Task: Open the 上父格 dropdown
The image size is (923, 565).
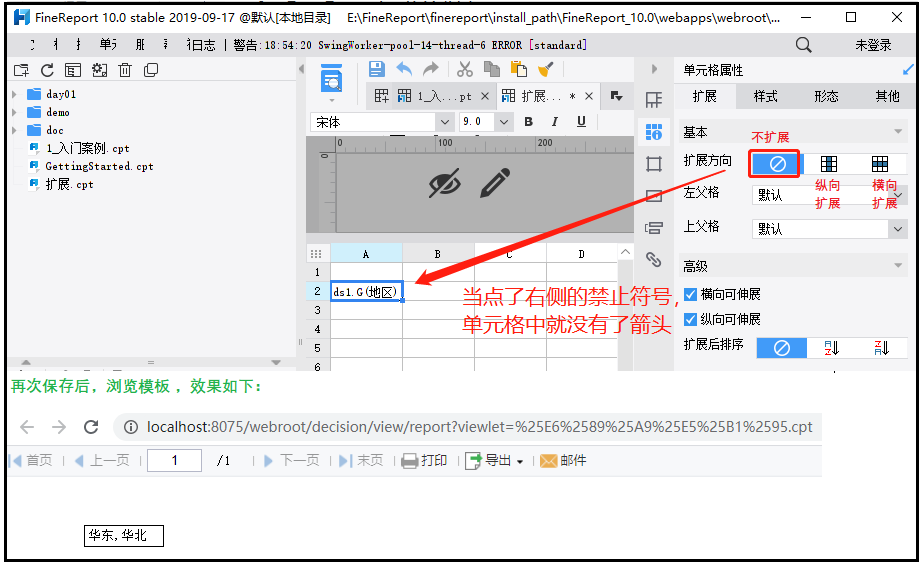Action: (x=896, y=229)
